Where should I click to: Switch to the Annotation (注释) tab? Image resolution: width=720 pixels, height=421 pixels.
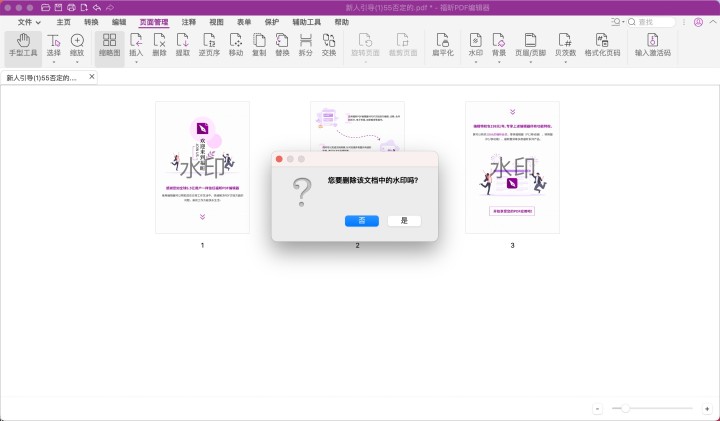(188, 21)
